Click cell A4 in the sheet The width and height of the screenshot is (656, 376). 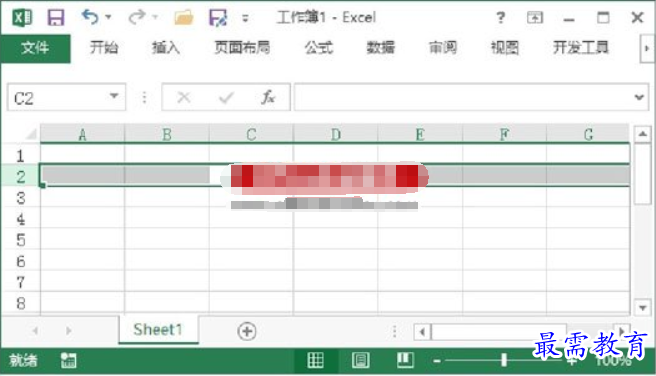(x=82, y=218)
